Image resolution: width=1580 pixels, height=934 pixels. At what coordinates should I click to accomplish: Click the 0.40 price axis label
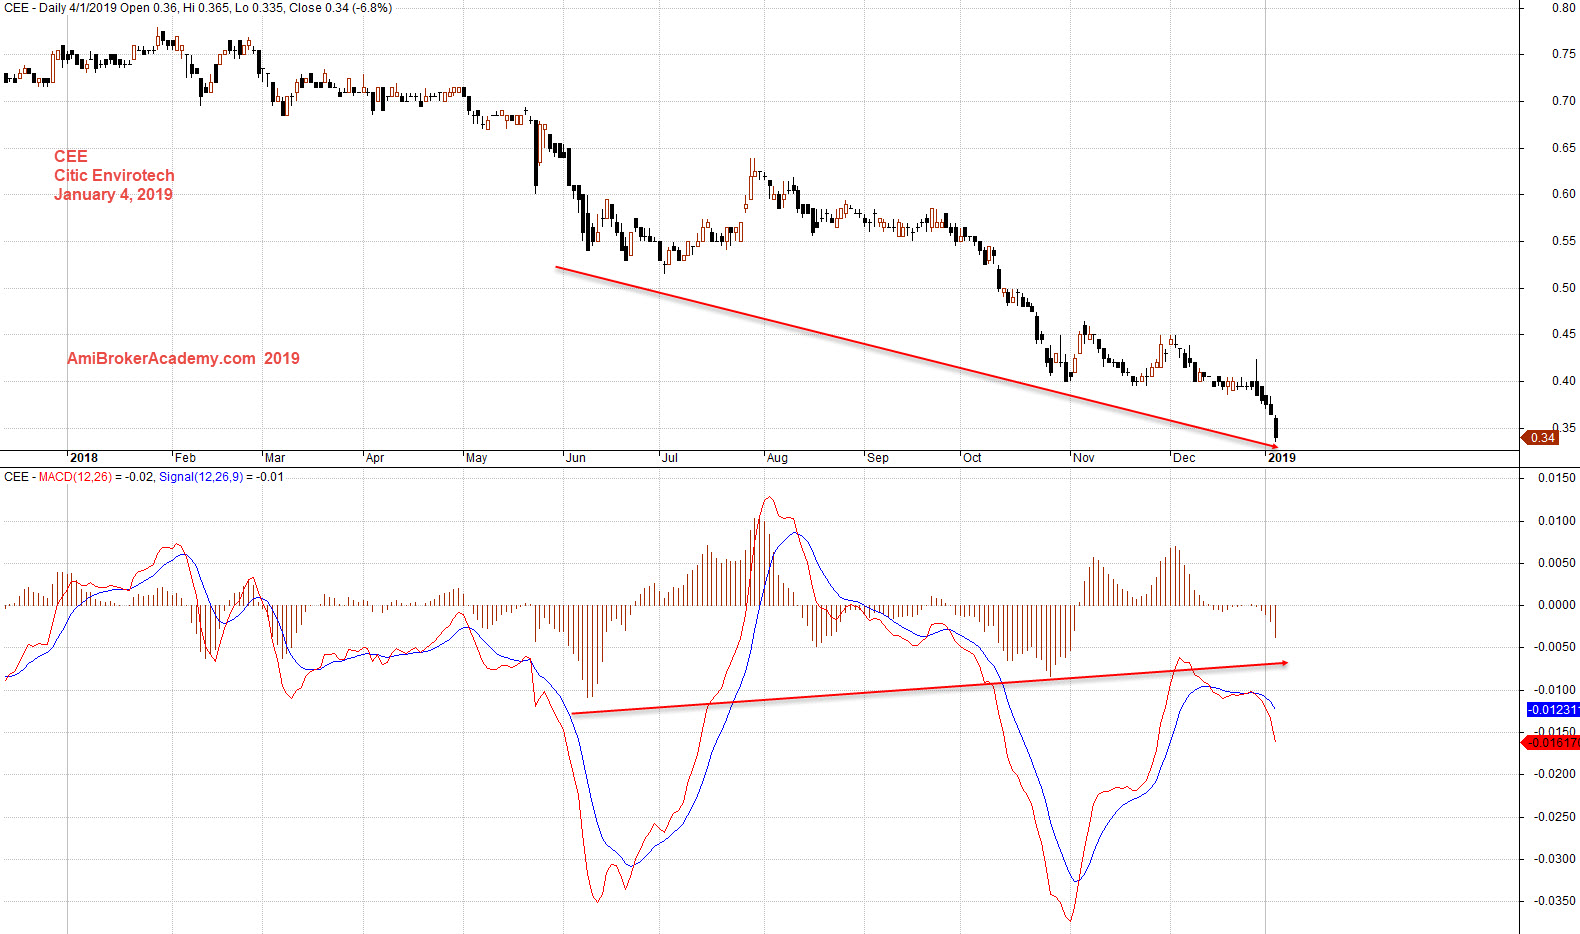click(1563, 381)
